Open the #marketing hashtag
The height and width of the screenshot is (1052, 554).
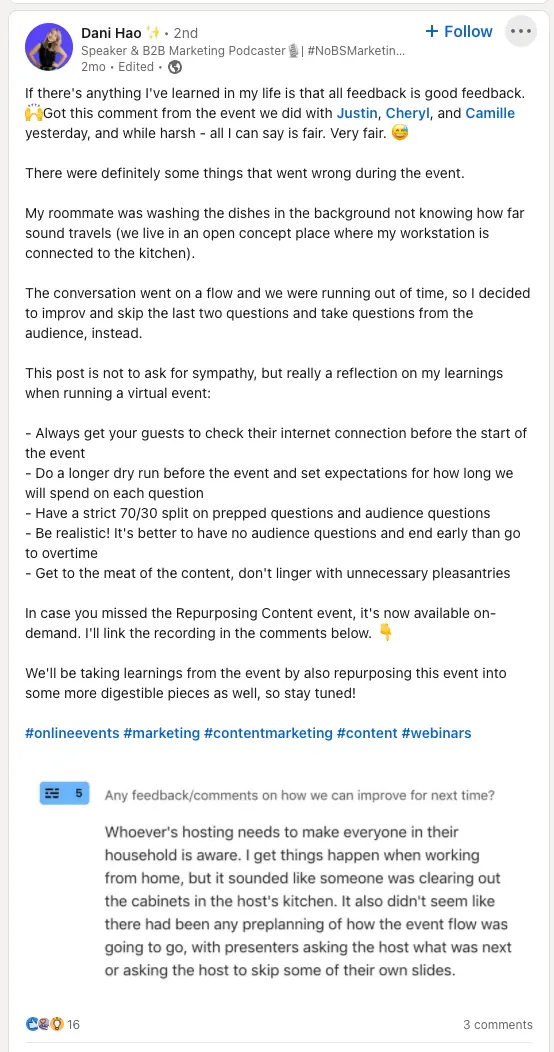click(162, 733)
